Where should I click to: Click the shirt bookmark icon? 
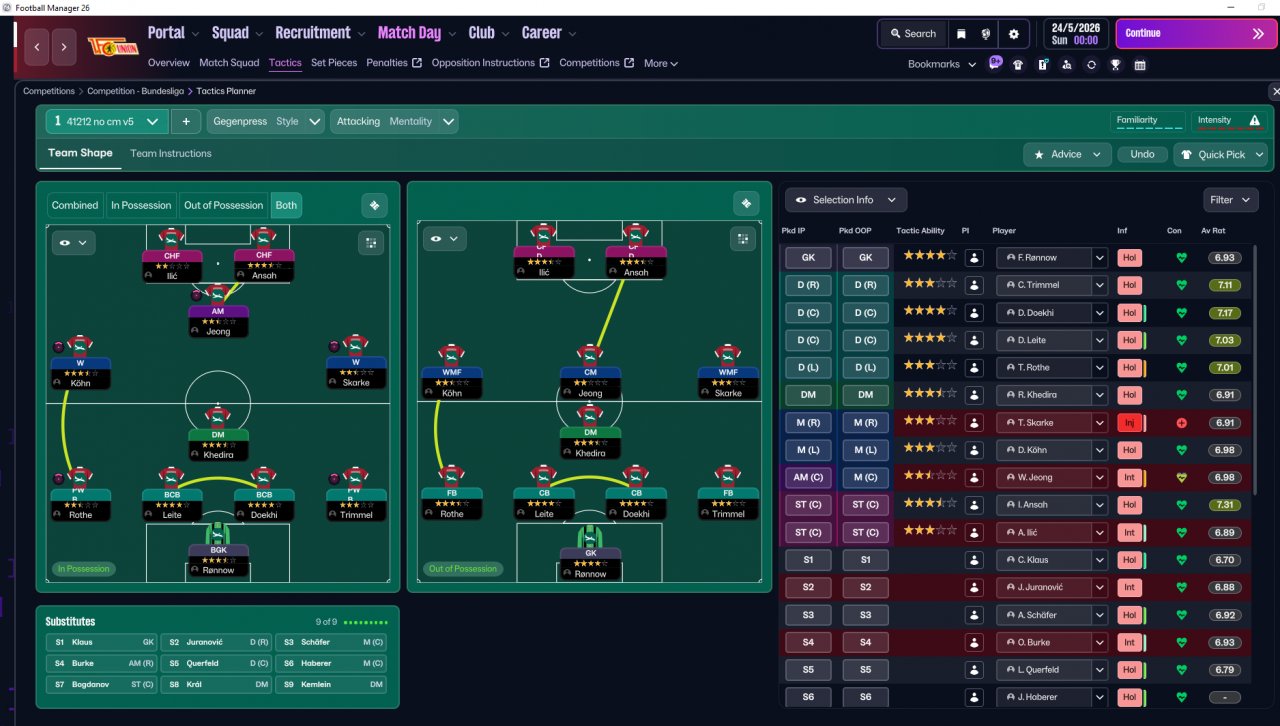point(1018,65)
